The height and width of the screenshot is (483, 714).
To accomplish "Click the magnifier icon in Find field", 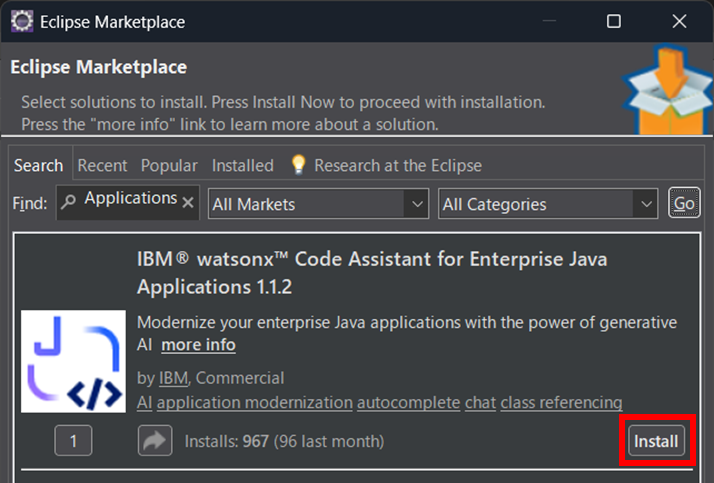I will pyautogui.click(x=69, y=202).
